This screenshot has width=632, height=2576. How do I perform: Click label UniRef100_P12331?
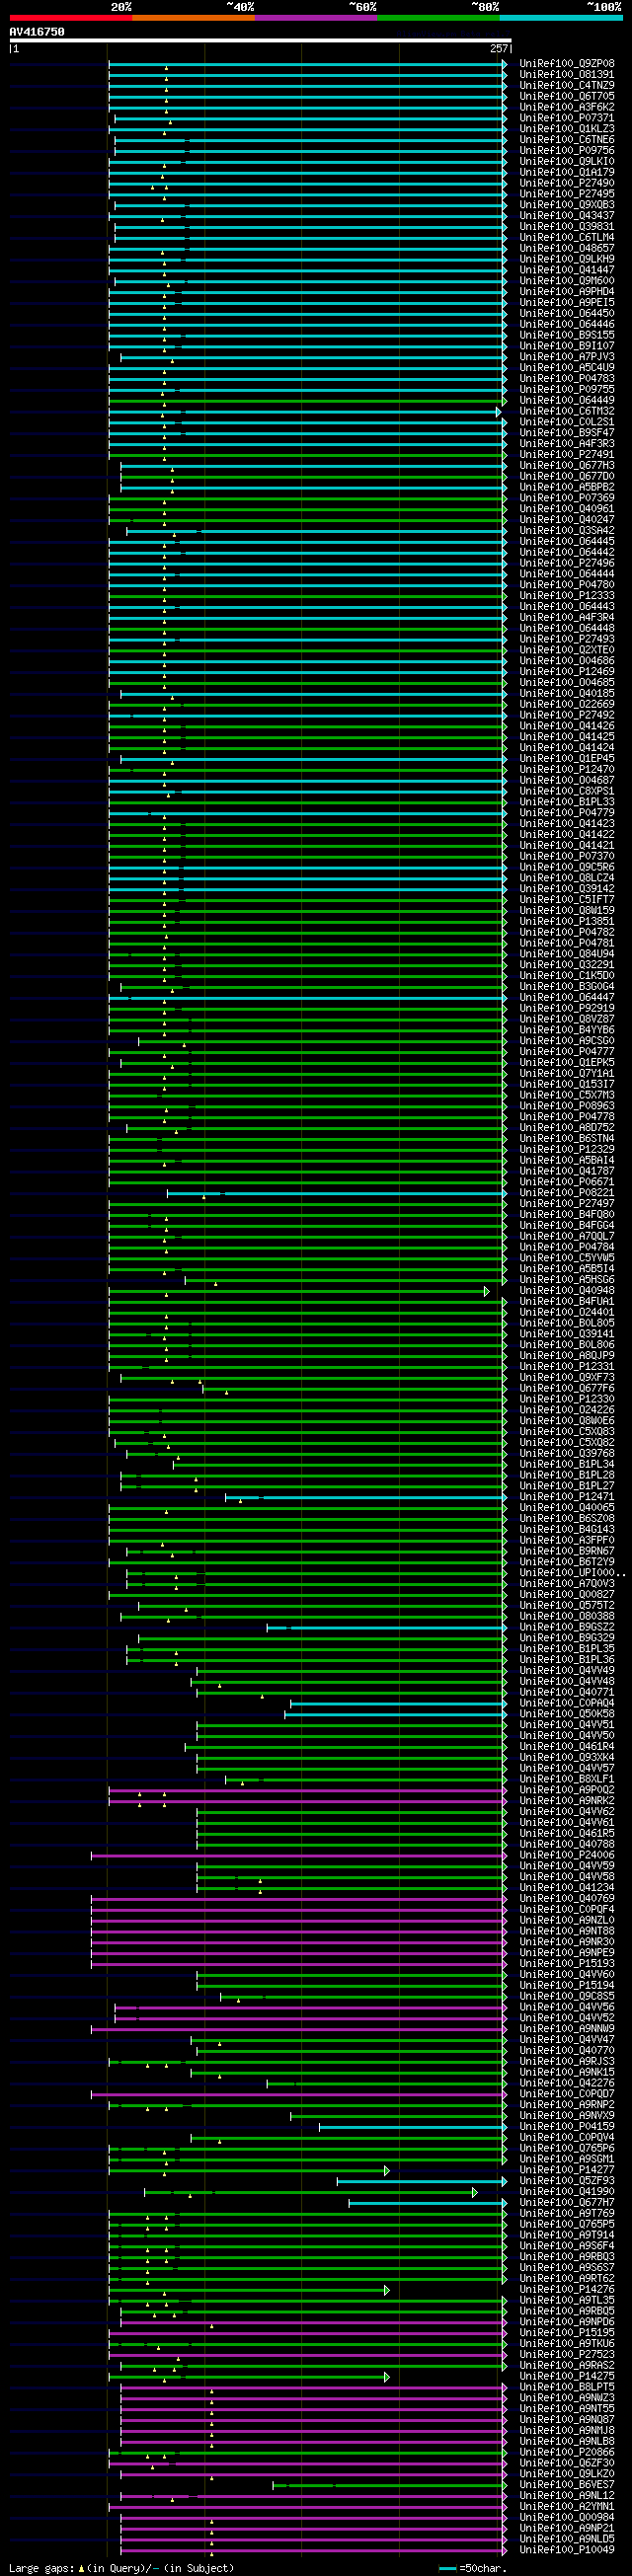click(x=567, y=1367)
